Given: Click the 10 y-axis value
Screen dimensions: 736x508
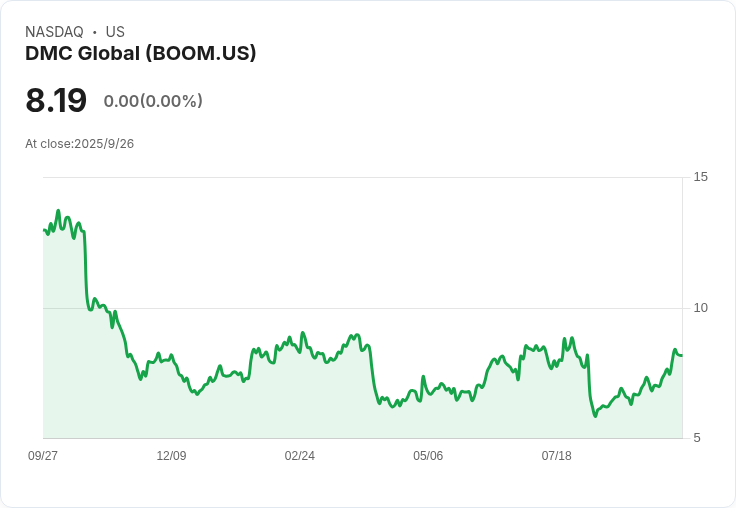Looking at the screenshot, I should pos(700,308).
